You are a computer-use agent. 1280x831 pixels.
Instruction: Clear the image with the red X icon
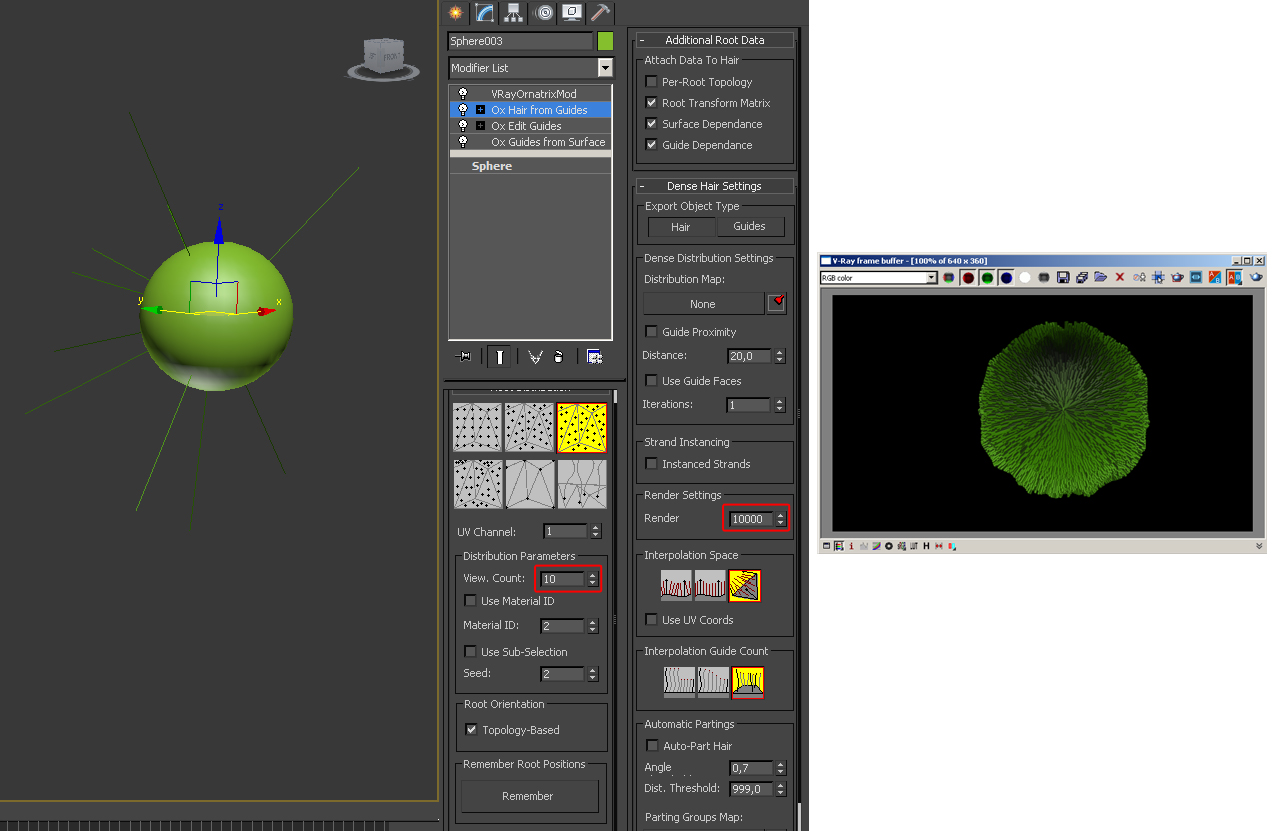coord(1119,277)
